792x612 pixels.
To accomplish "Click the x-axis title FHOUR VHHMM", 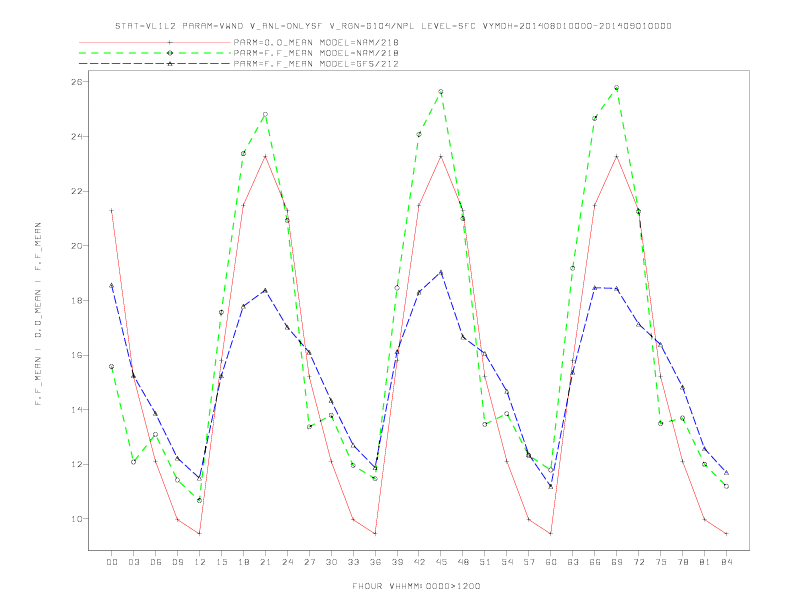I will pyautogui.click(x=416, y=586).
